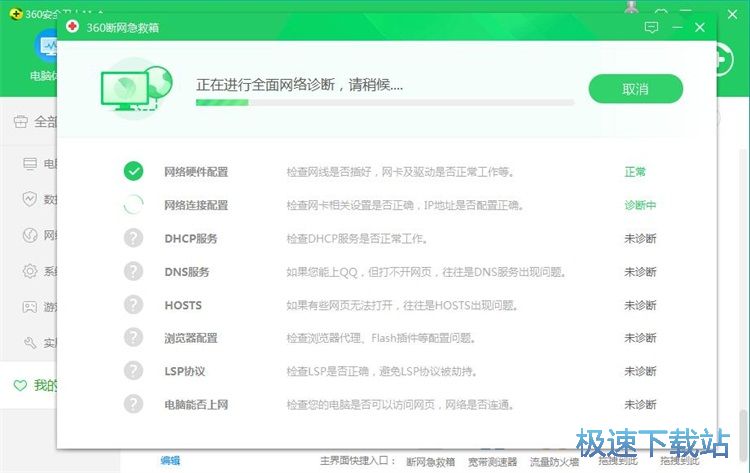Click the question mark icon beside DNS服务
The width and height of the screenshot is (750, 473).
coord(133,271)
